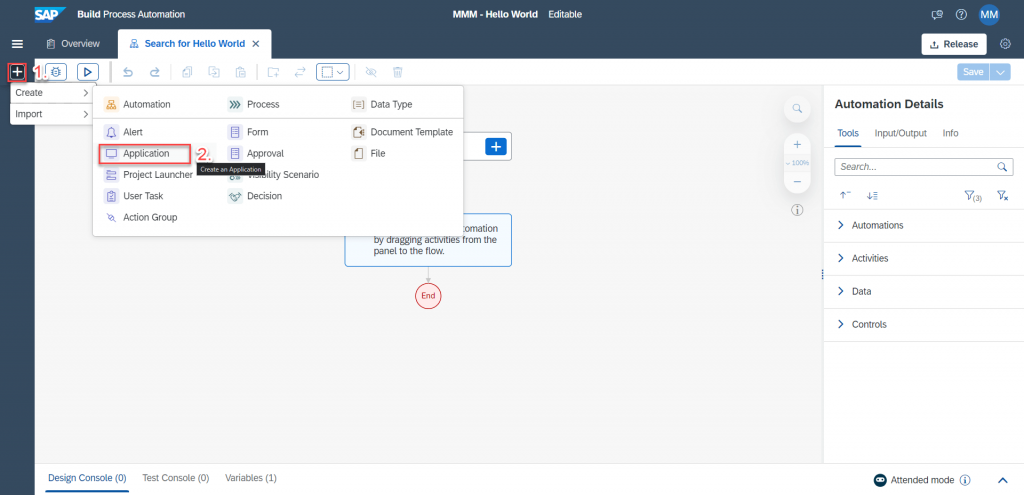Switch to the Input/Output tab
Screen dimensions: 1024x495
pos(901,133)
